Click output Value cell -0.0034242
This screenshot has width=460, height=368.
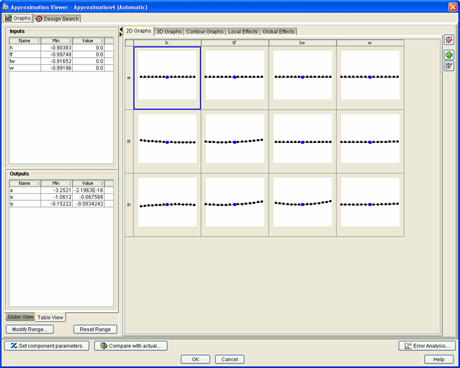[x=88, y=204]
